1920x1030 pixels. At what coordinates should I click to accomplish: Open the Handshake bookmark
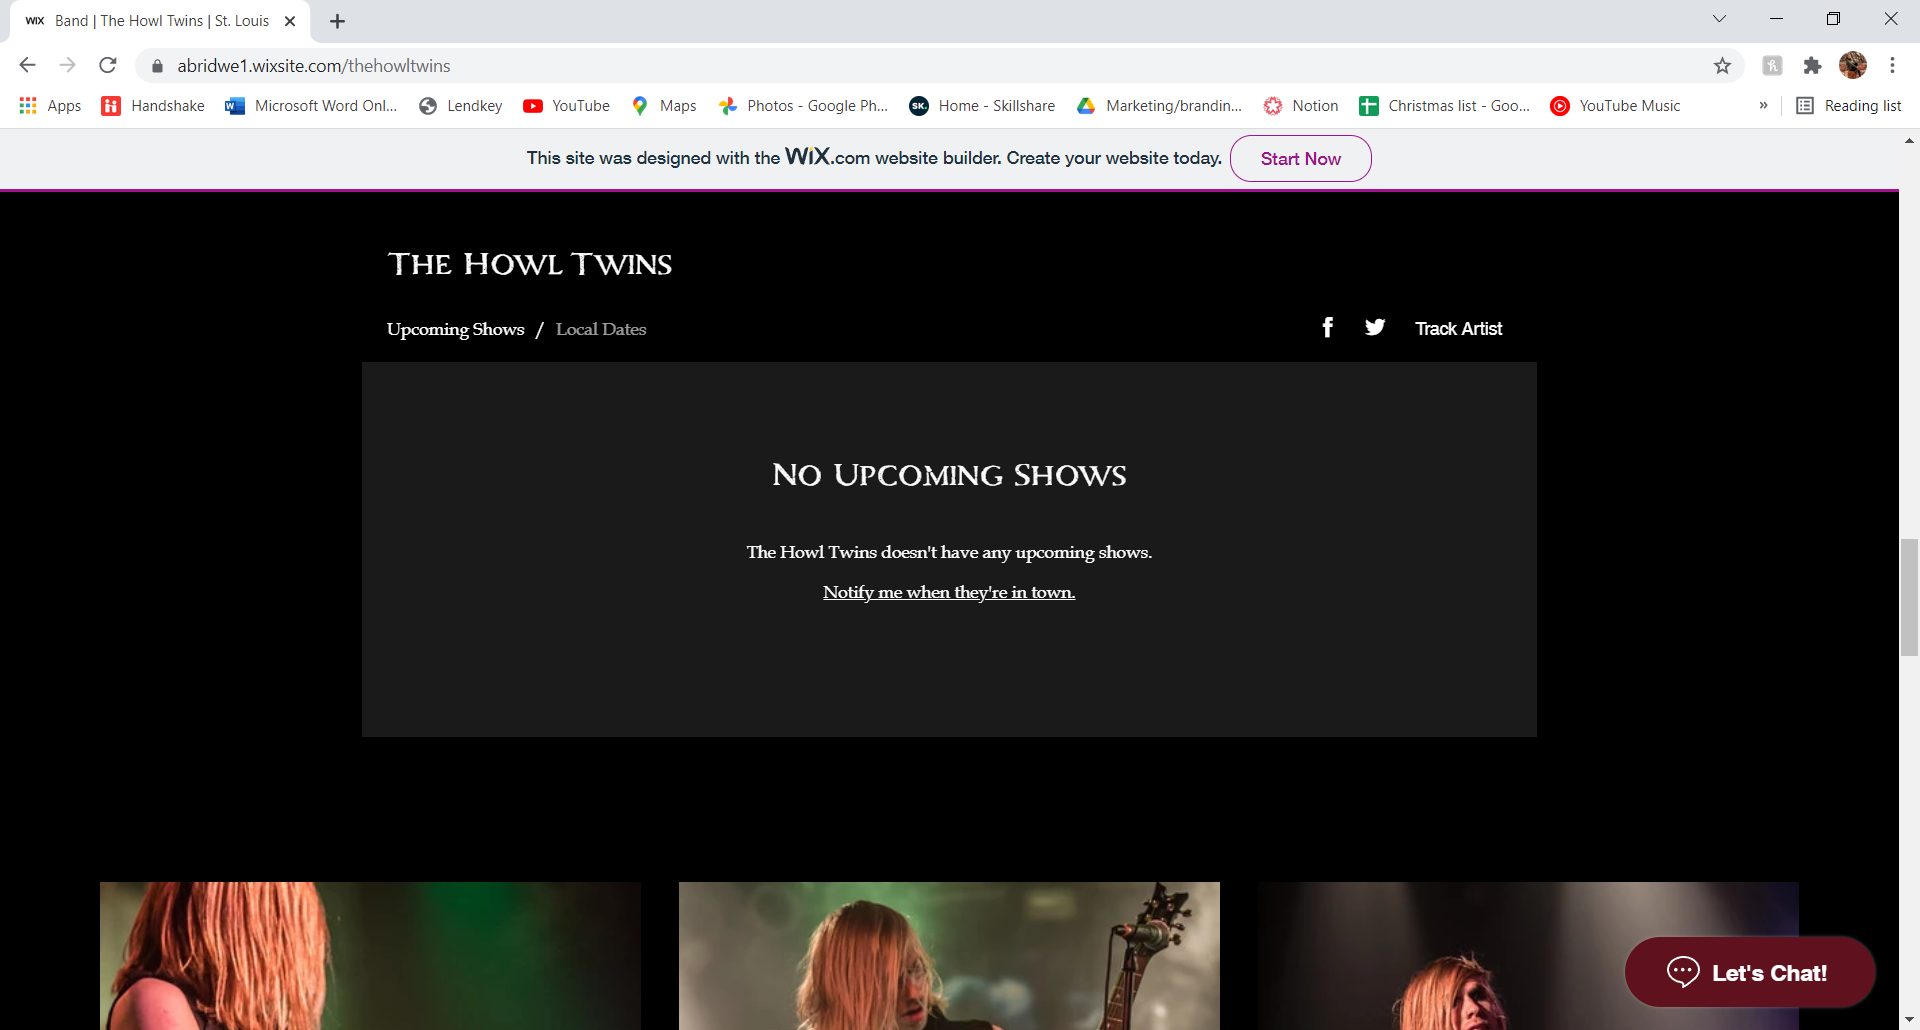click(x=153, y=106)
